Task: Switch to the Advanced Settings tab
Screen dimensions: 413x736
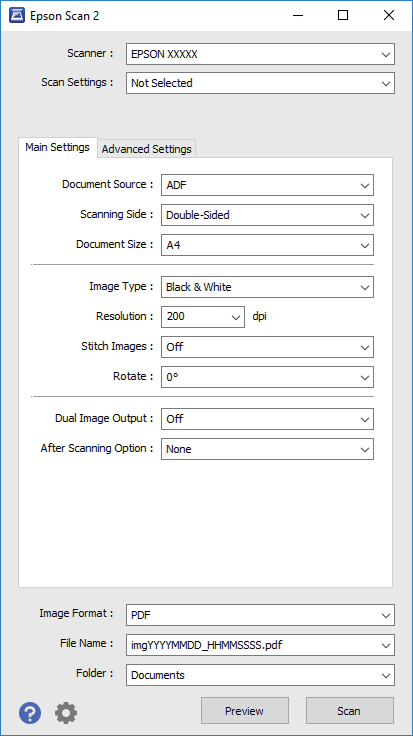Action: point(146,149)
